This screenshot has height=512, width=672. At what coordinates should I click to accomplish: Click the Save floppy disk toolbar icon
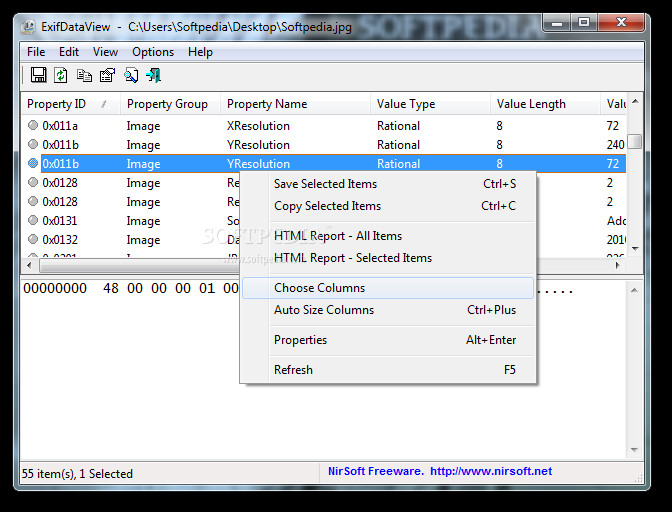(39, 75)
